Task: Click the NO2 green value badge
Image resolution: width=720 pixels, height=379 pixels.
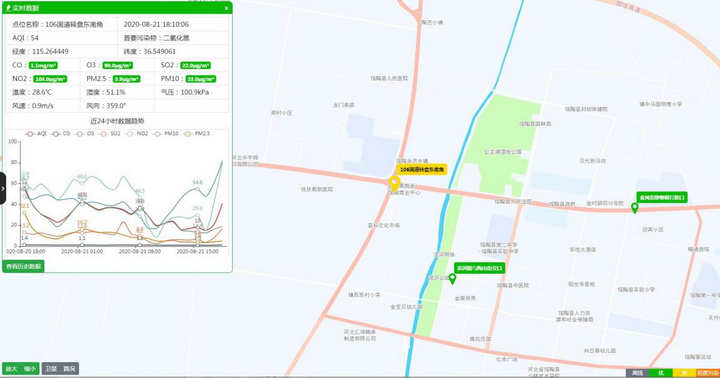Action: [x=51, y=79]
